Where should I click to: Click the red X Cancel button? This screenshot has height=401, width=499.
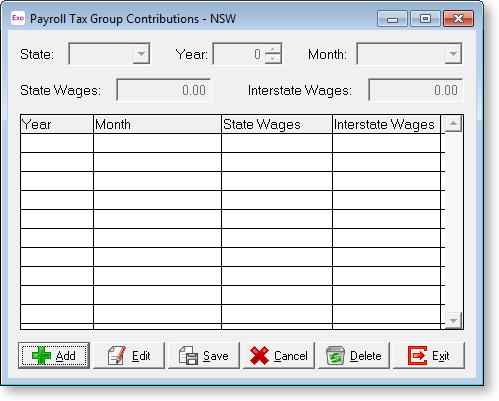click(279, 355)
